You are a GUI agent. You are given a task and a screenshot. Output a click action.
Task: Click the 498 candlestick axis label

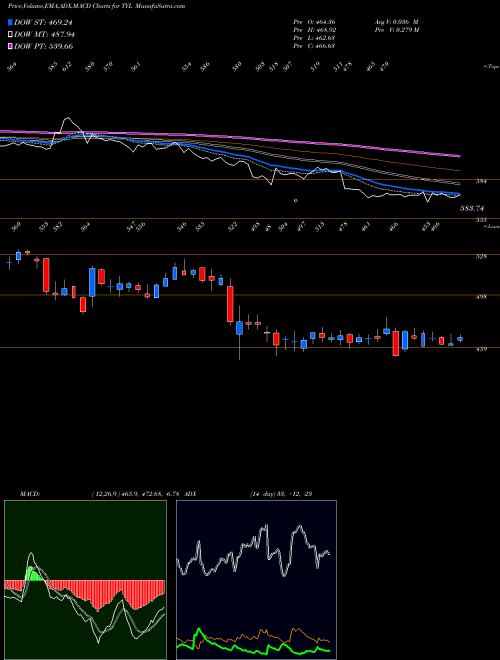point(481,297)
